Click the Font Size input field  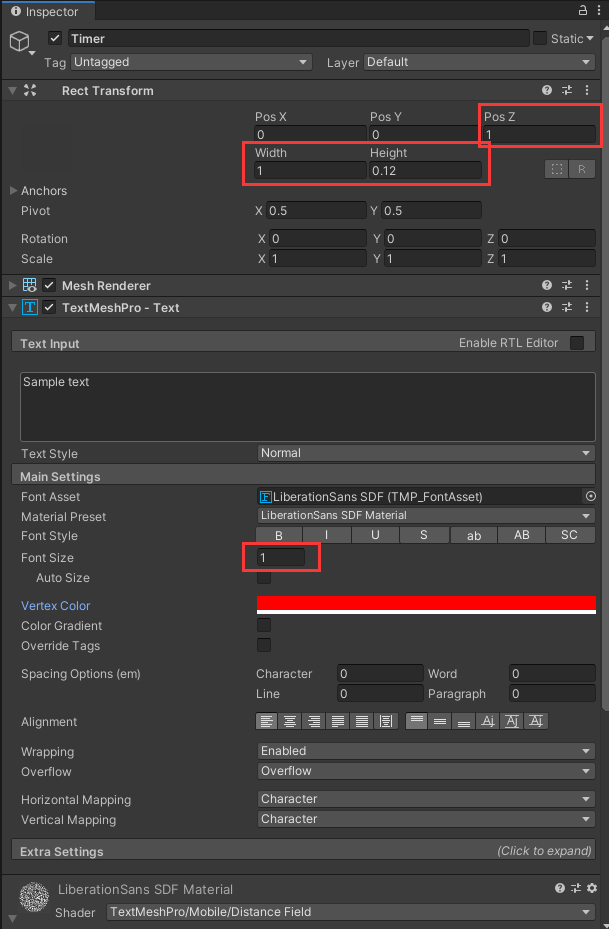tap(281, 557)
